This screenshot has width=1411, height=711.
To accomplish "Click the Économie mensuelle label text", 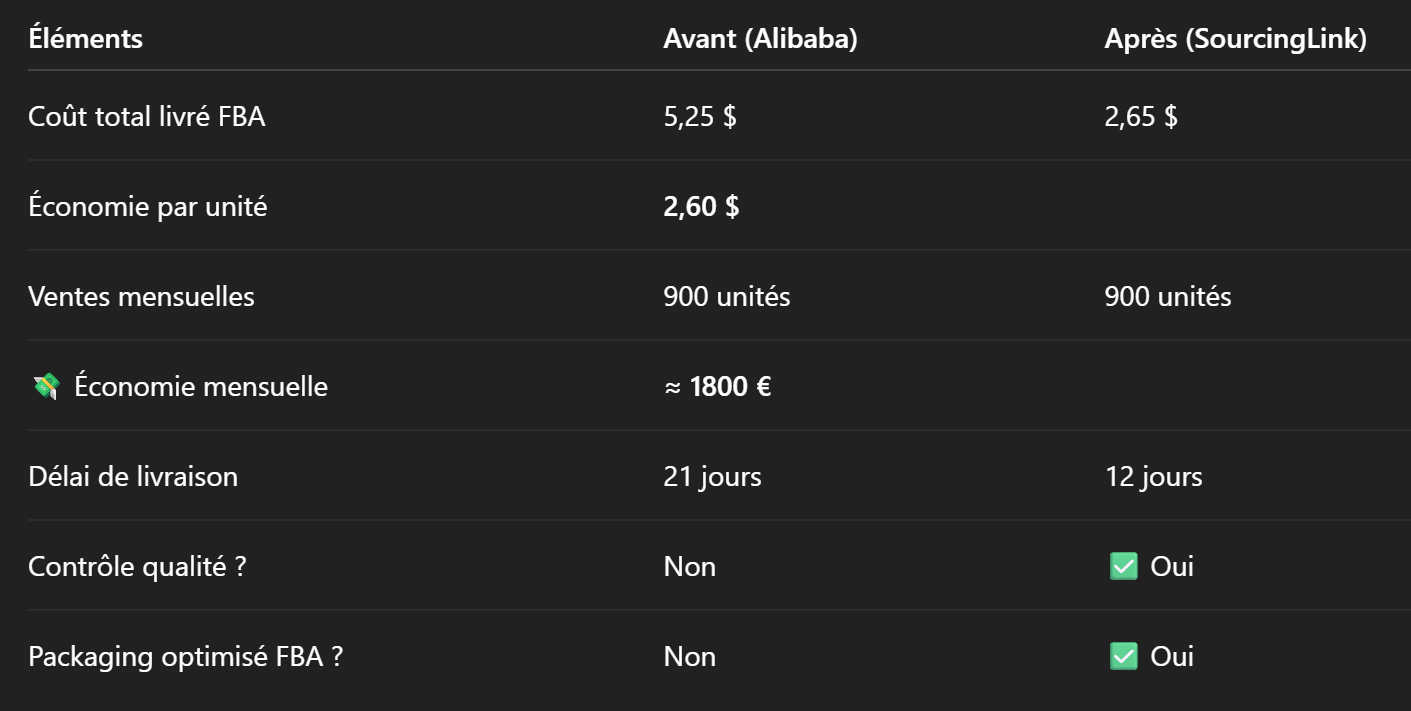I will click(x=201, y=387).
